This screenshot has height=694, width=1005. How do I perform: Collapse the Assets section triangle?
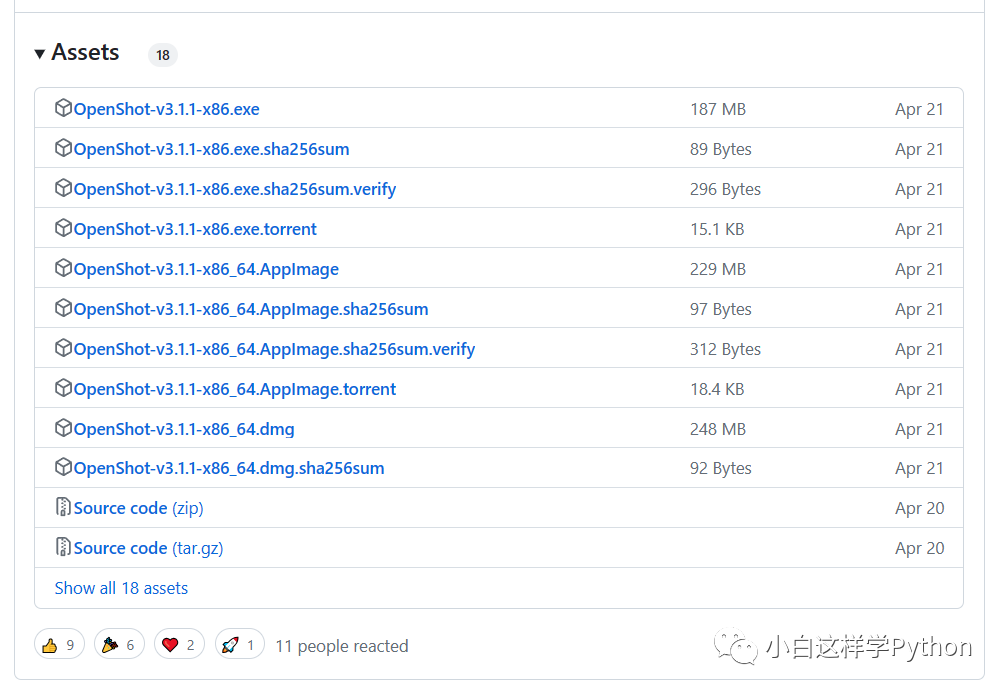40,54
